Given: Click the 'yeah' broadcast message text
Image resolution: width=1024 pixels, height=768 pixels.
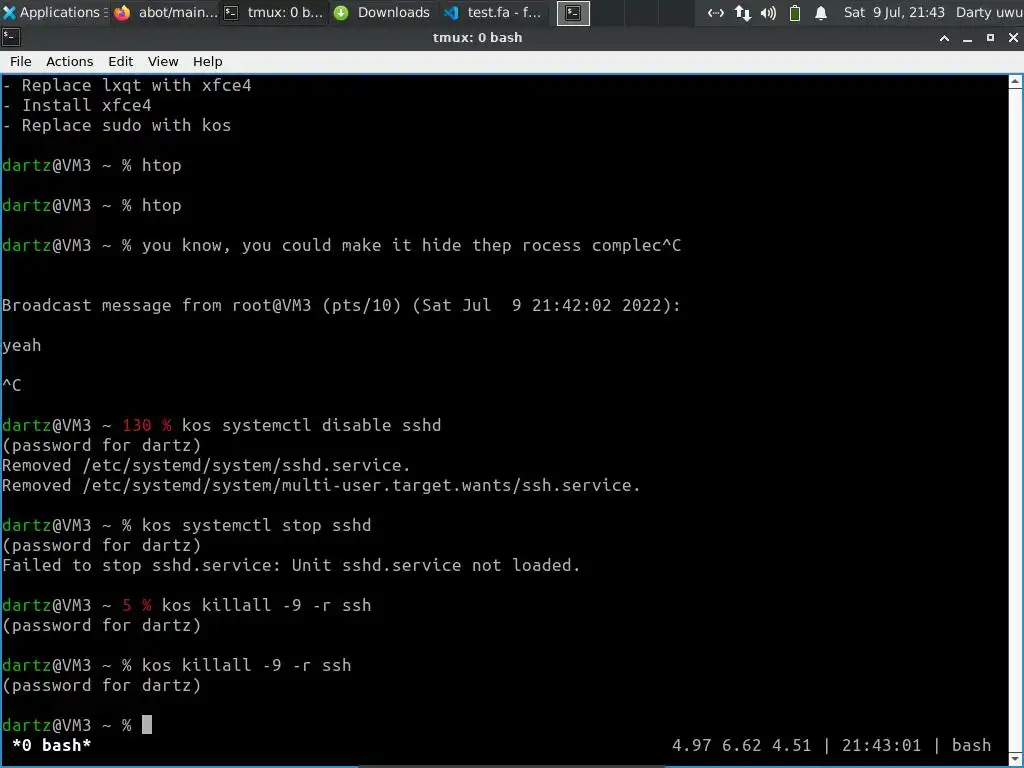Looking at the screenshot, I should (22, 345).
